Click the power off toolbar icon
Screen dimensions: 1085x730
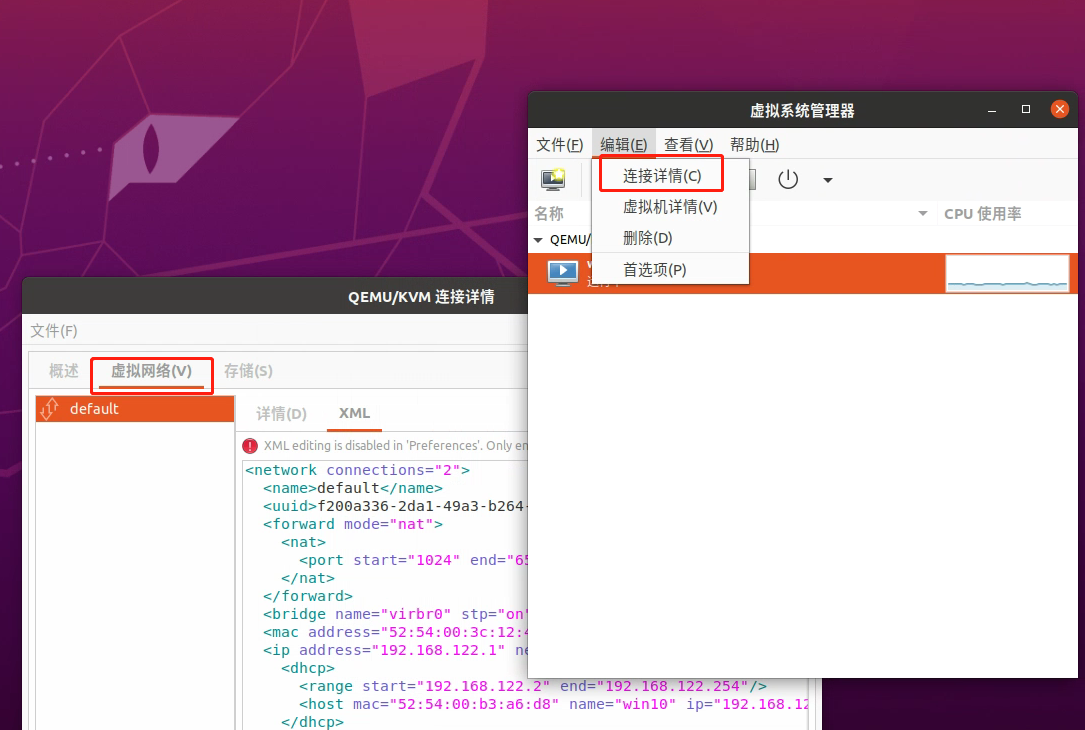(x=788, y=179)
